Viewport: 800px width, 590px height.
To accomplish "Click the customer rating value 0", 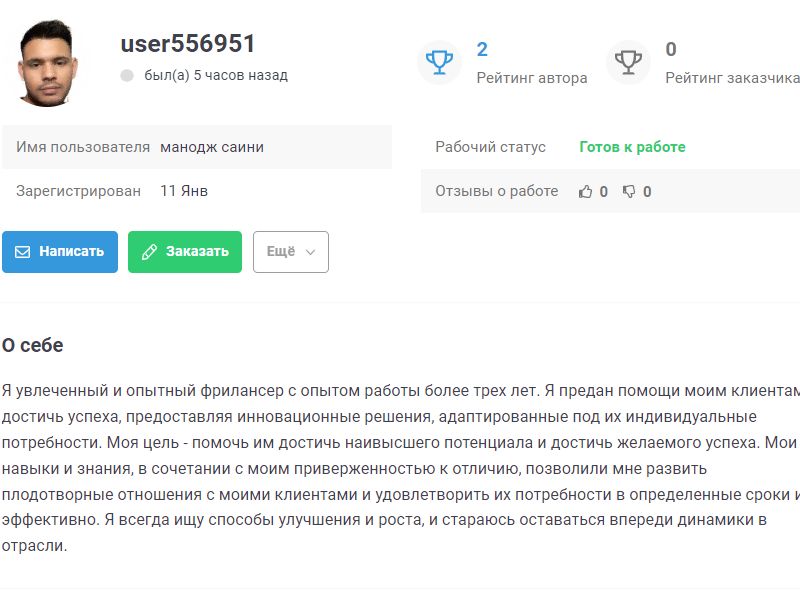I will (x=671, y=49).
